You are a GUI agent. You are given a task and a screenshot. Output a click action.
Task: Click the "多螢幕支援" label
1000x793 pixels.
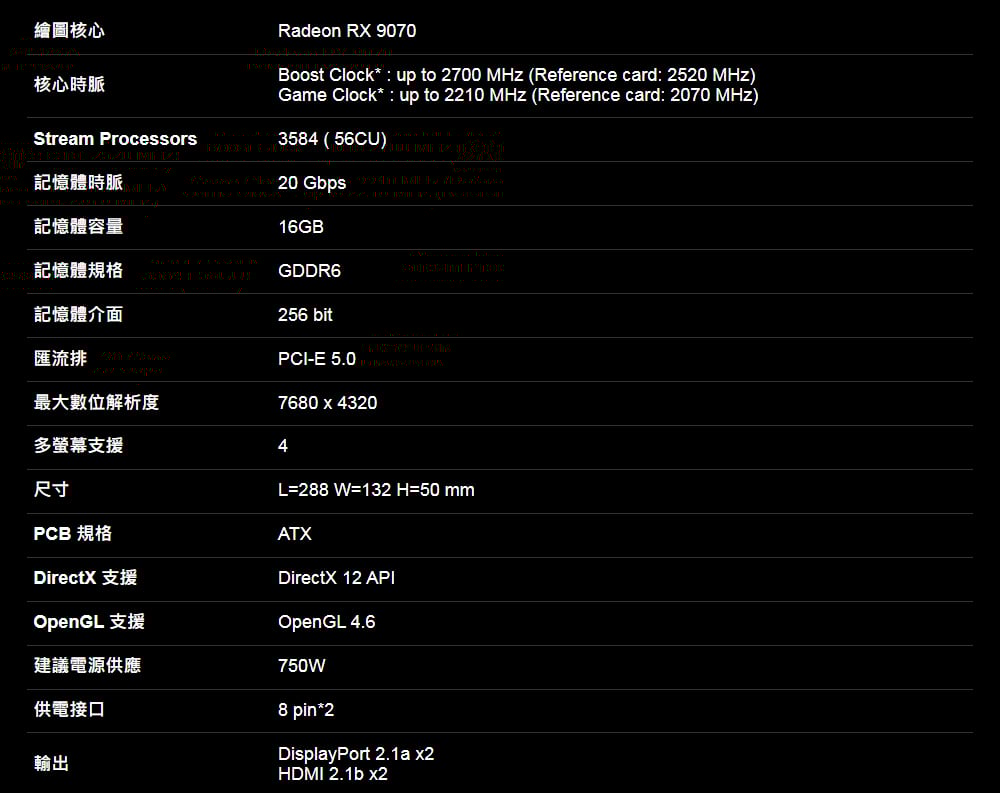pyautogui.click(x=78, y=445)
